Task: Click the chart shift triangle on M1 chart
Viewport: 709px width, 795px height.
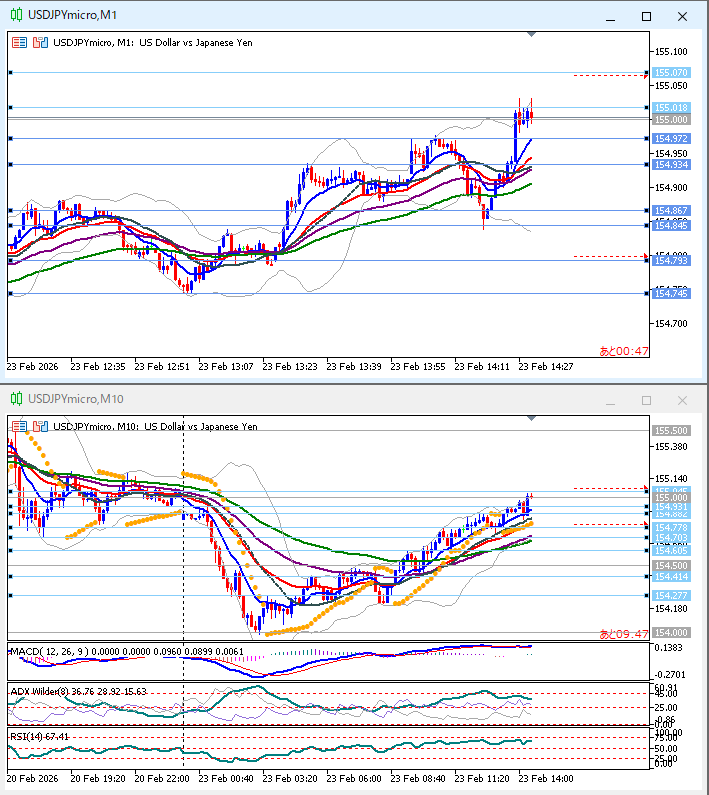Action: (531, 35)
